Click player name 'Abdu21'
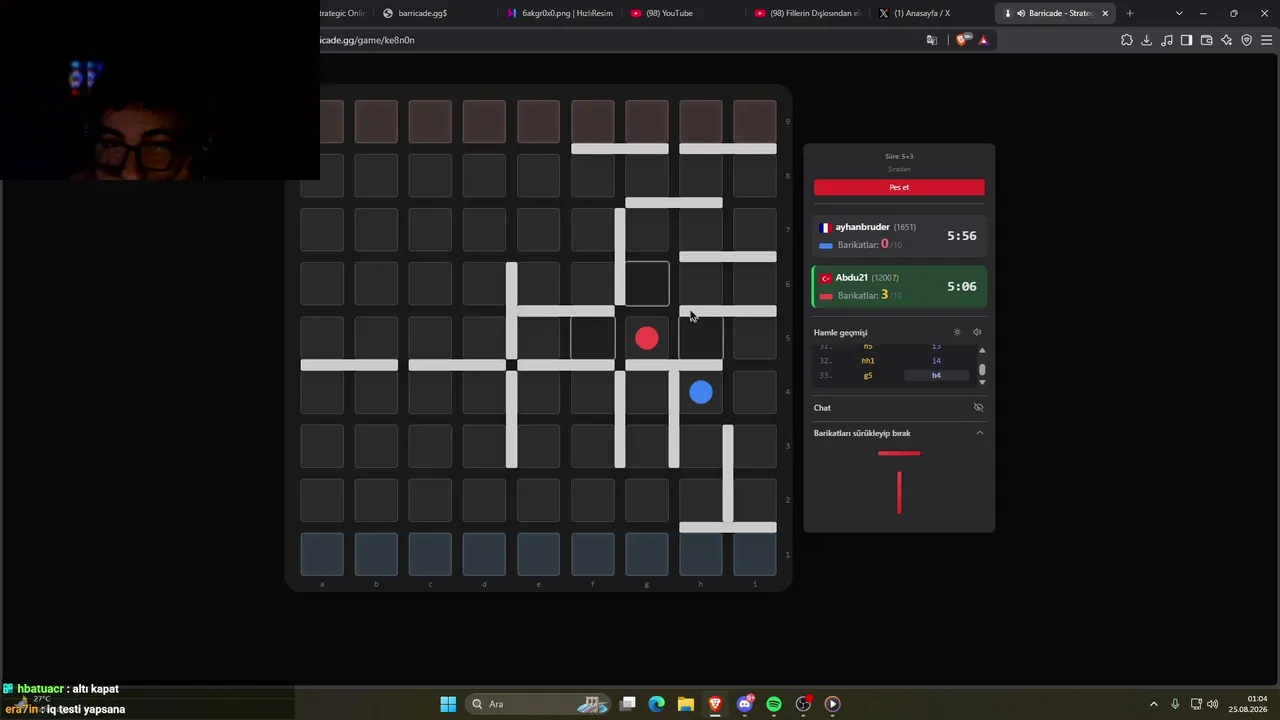Image resolution: width=1280 pixels, height=720 pixels. 852,277
